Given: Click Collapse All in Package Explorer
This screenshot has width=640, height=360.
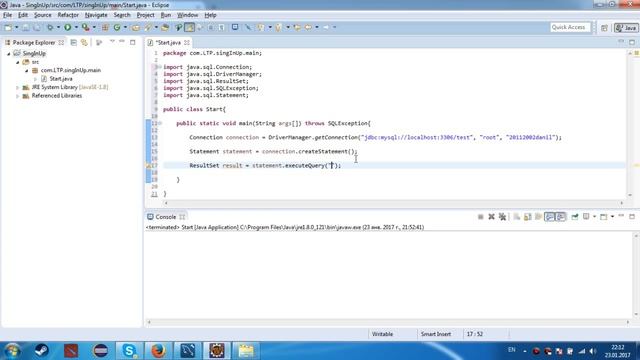Looking at the screenshot, I should point(73,42).
